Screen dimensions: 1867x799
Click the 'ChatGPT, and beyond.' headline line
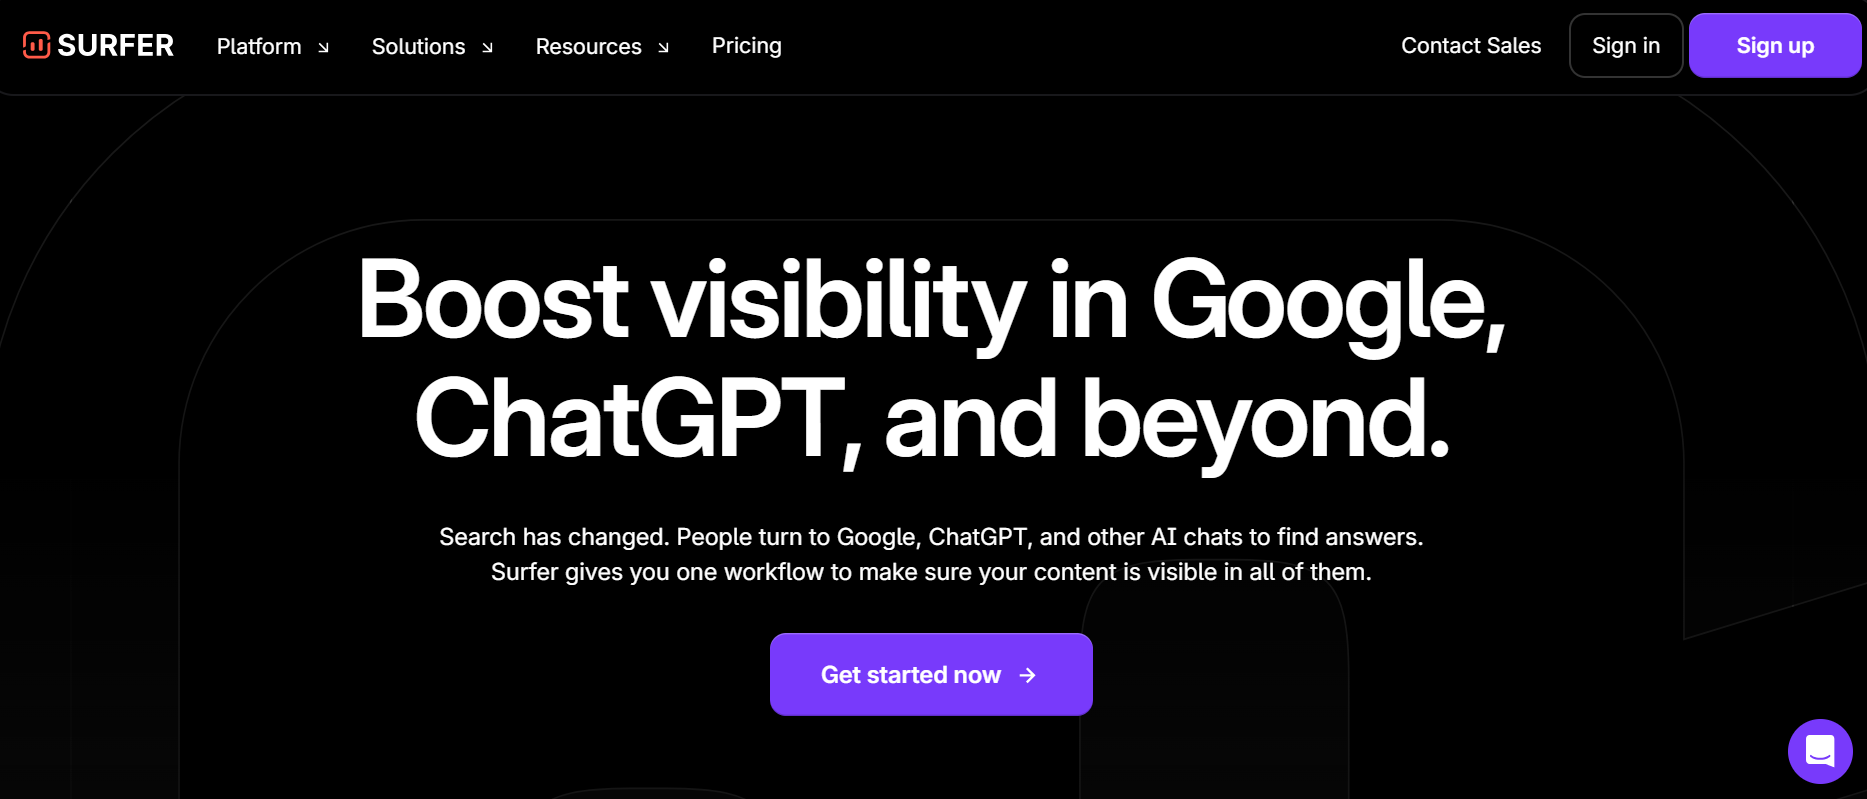(x=932, y=420)
